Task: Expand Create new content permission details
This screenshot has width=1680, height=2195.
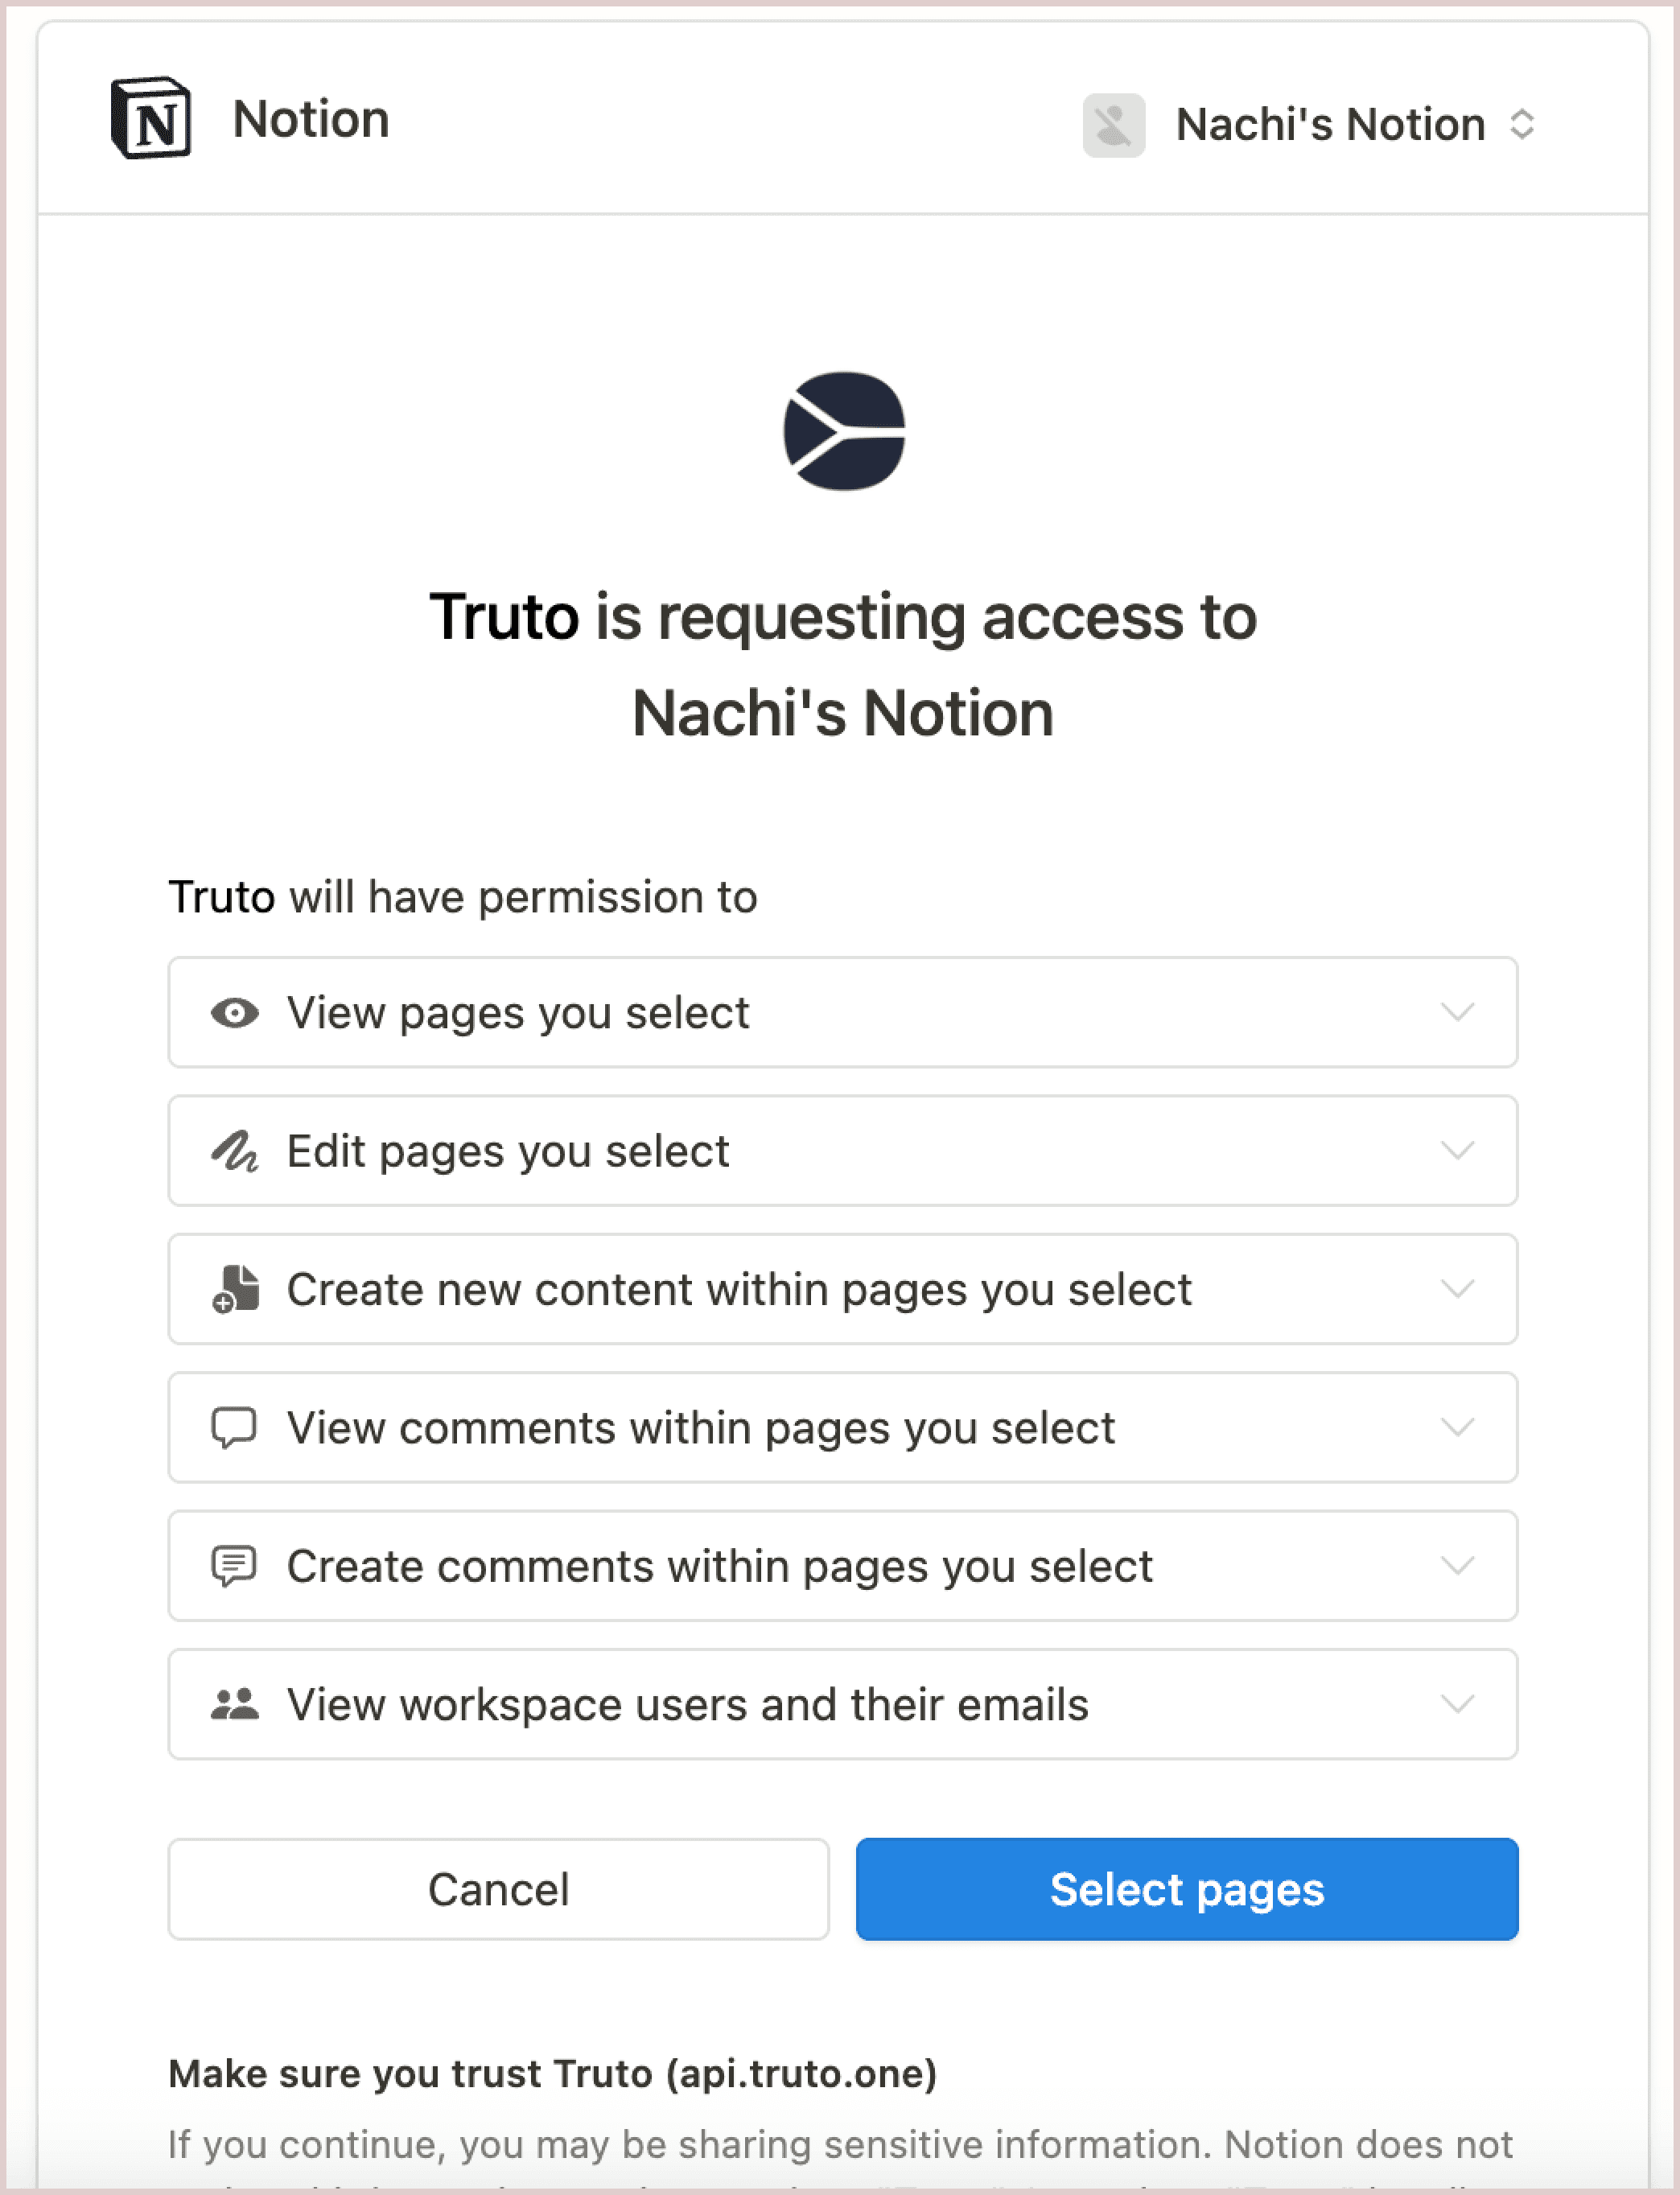Action: coord(1458,1290)
